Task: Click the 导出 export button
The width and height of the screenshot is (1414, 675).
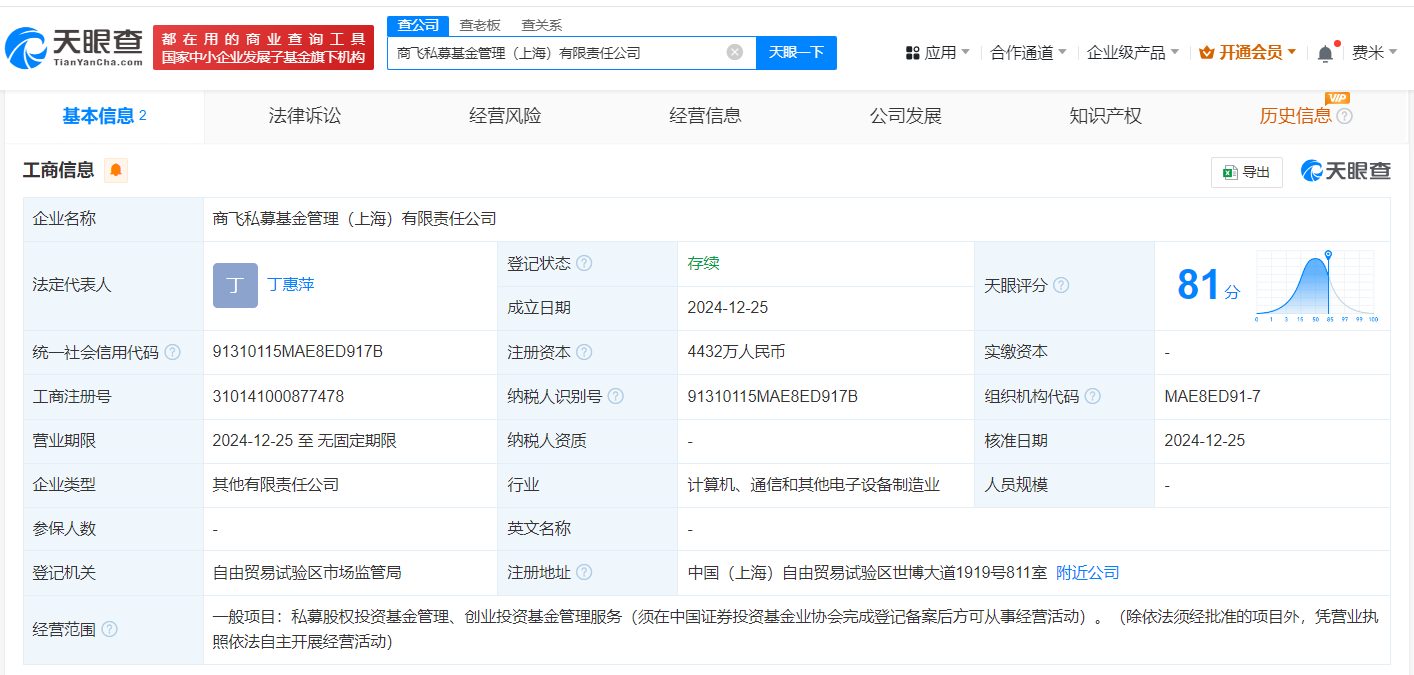Action: tap(1246, 172)
